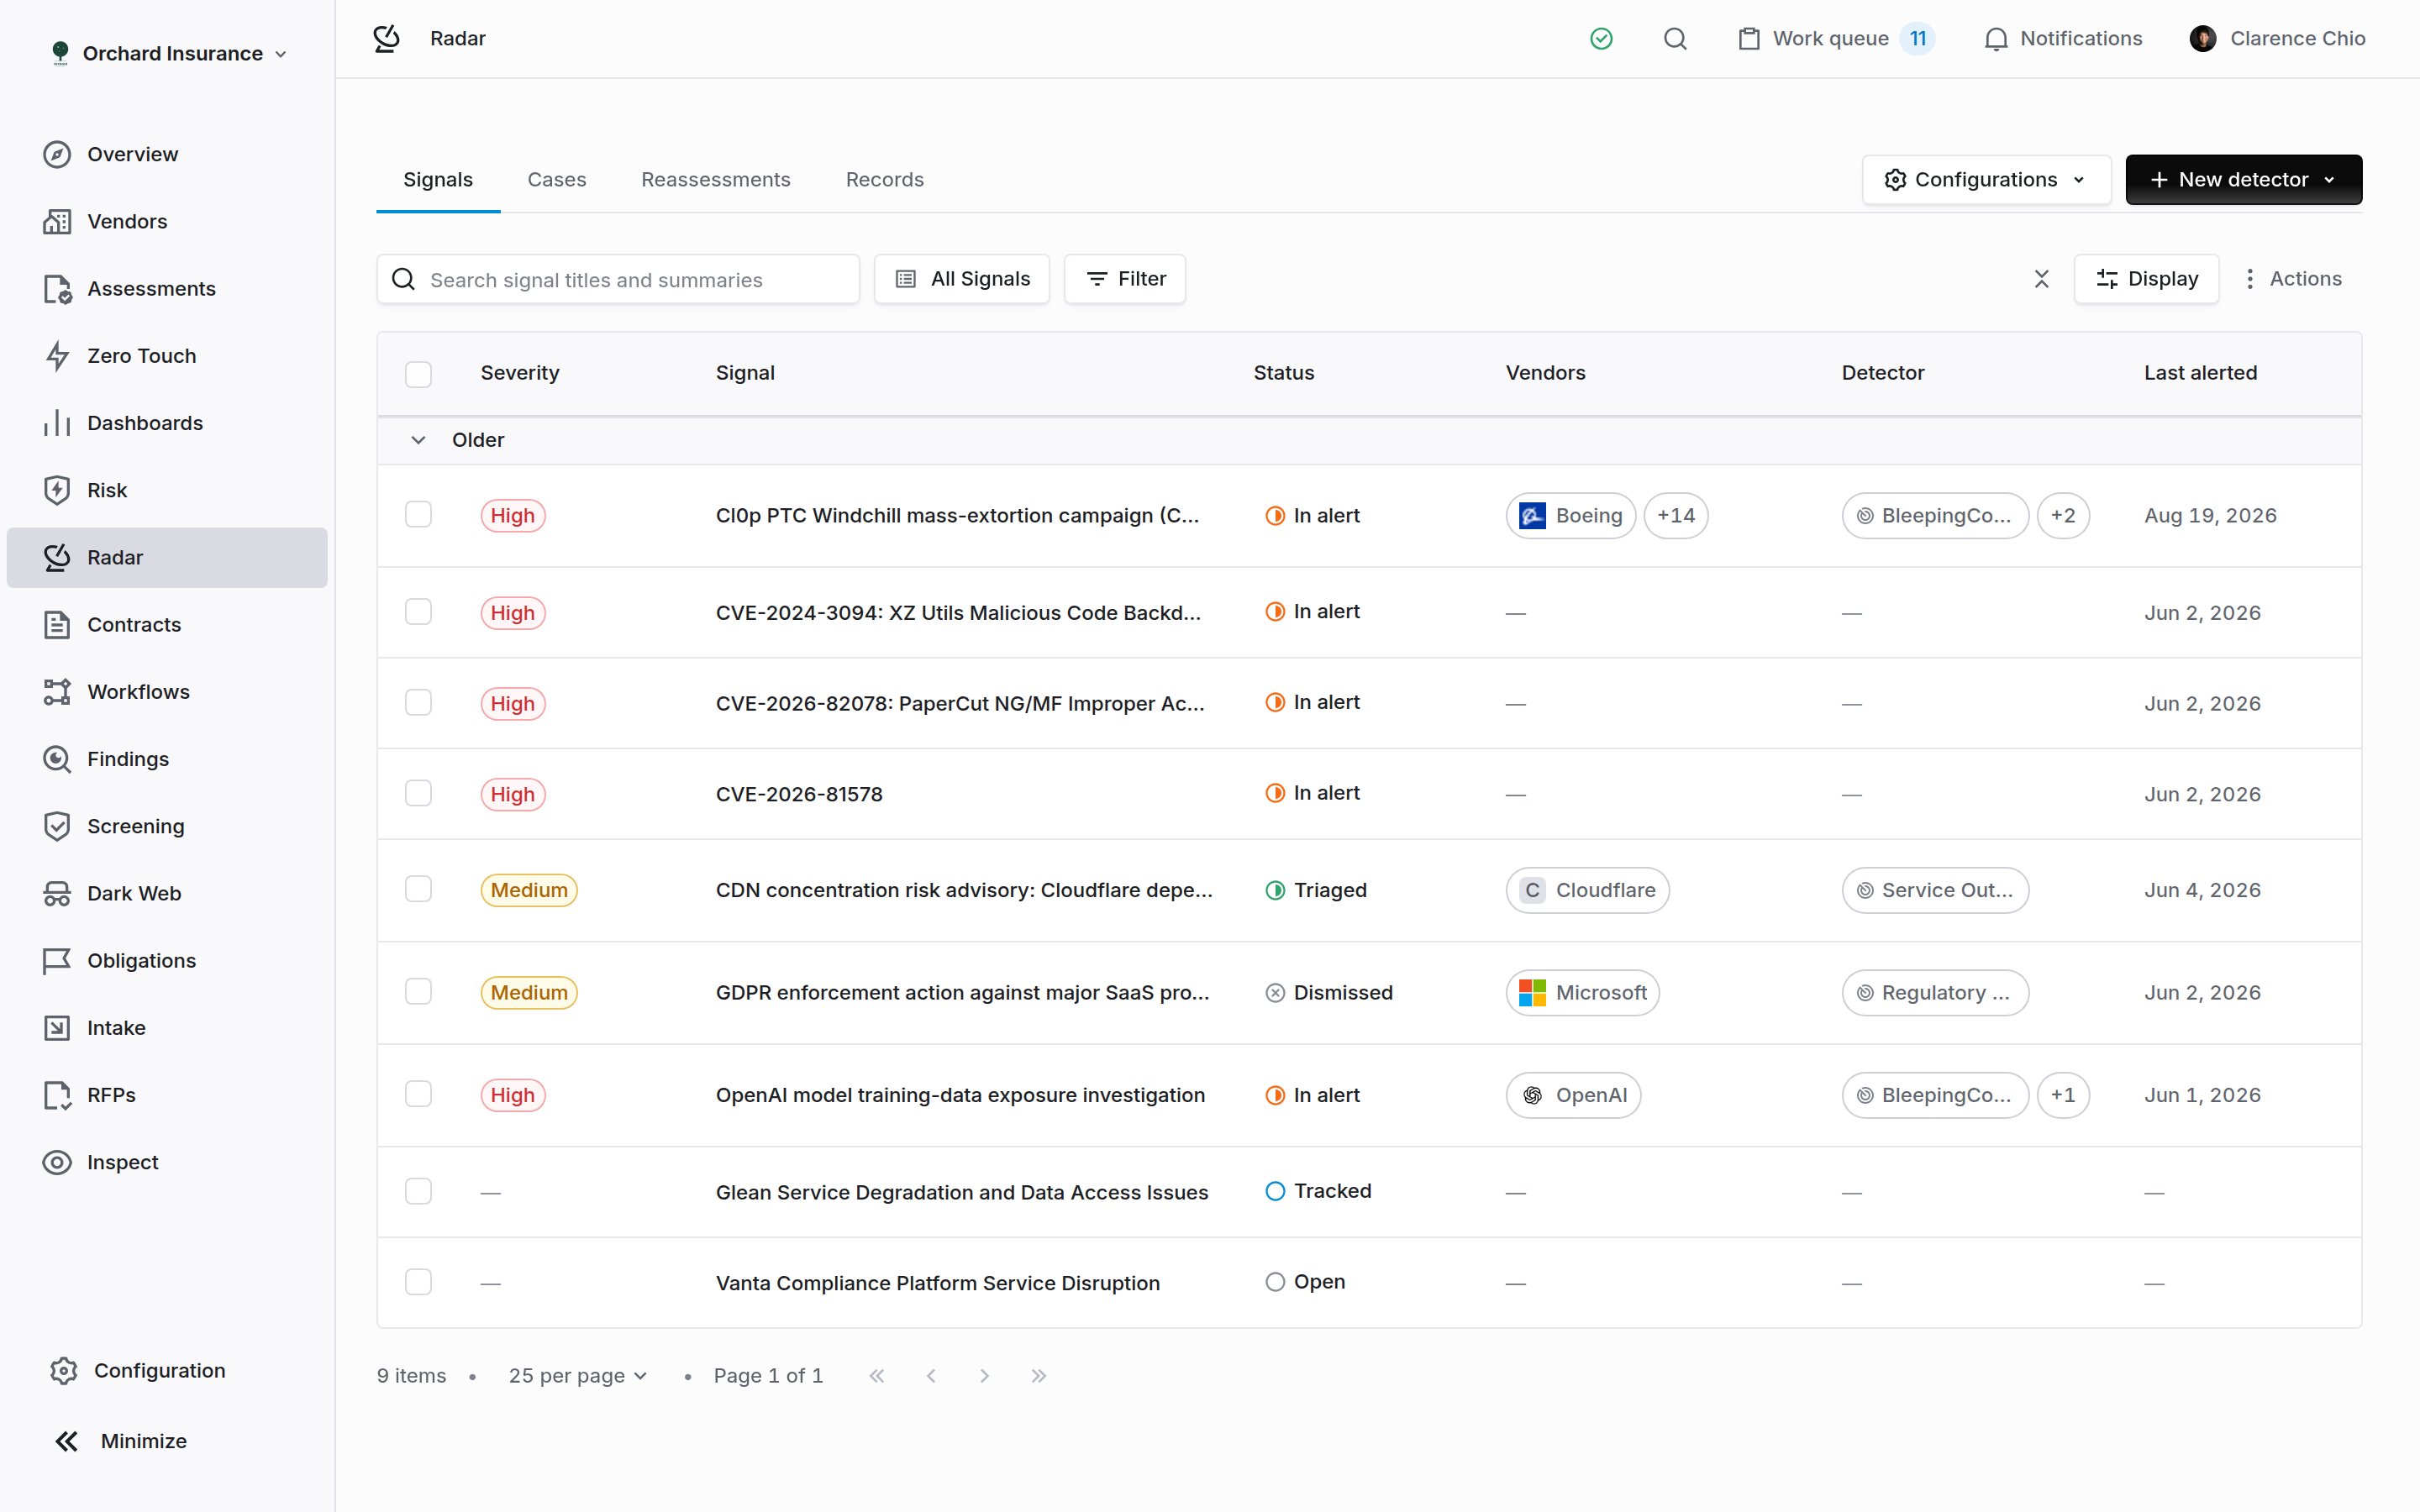Image resolution: width=2420 pixels, height=1512 pixels.
Task: Open the Display options
Action: pyautogui.click(x=2146, y=279)
